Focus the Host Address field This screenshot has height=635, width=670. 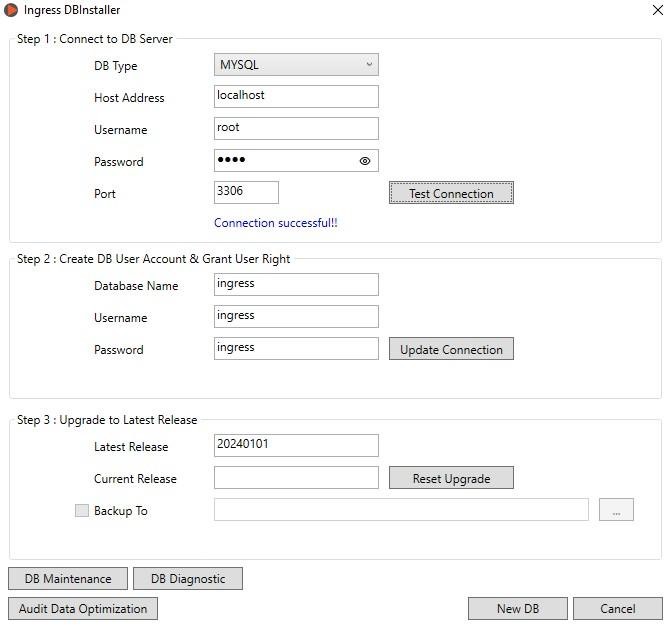[296, 97]
